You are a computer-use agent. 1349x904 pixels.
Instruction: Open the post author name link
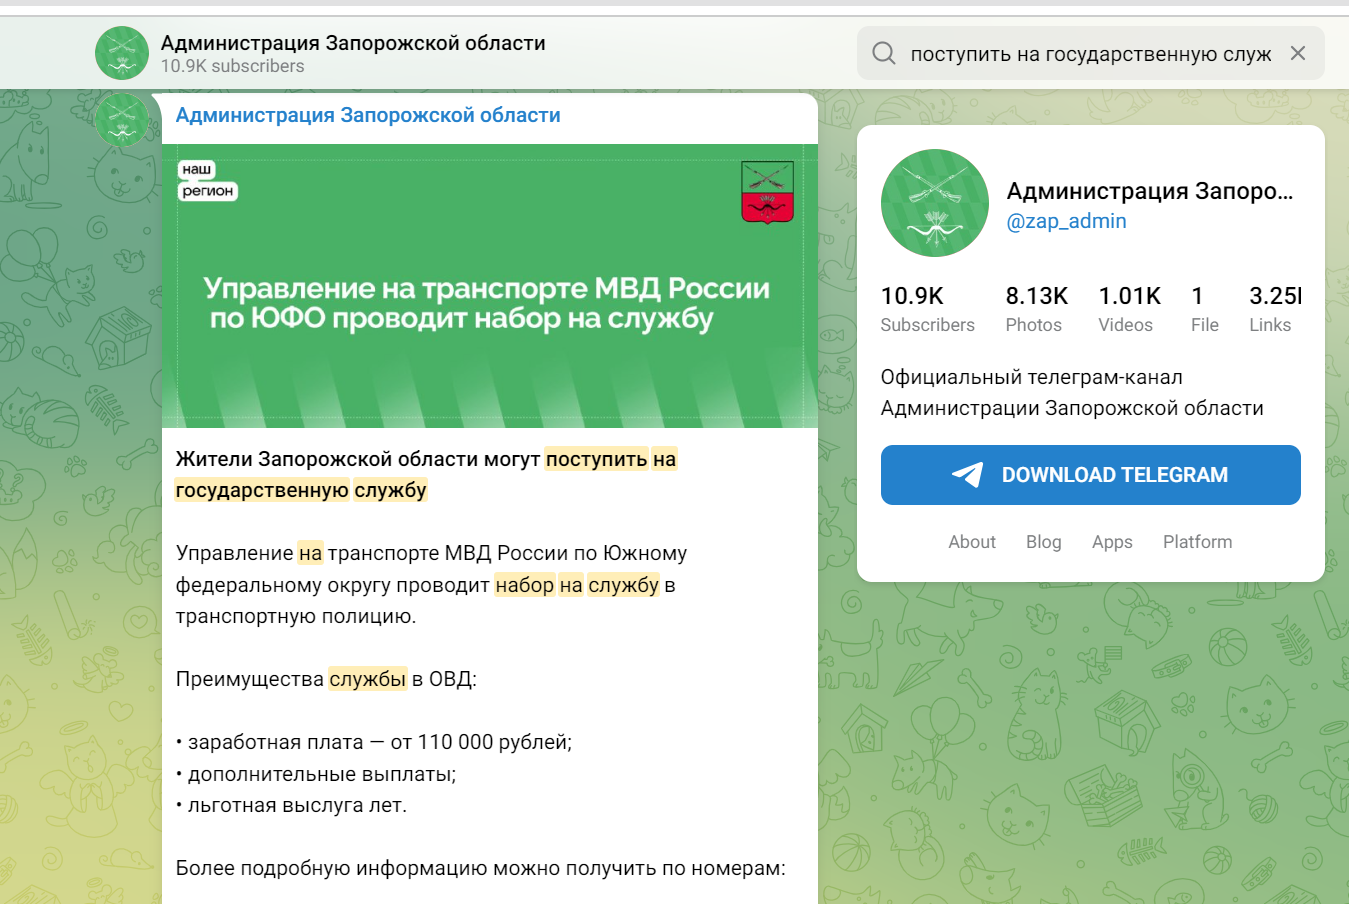click(368, 115)
